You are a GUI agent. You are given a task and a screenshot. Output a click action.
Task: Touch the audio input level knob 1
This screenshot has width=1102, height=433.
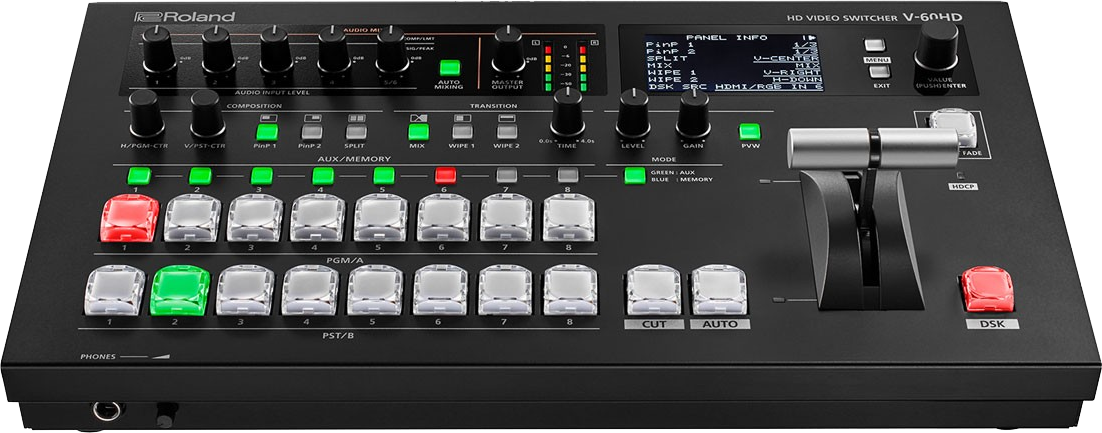pos(160,50)
